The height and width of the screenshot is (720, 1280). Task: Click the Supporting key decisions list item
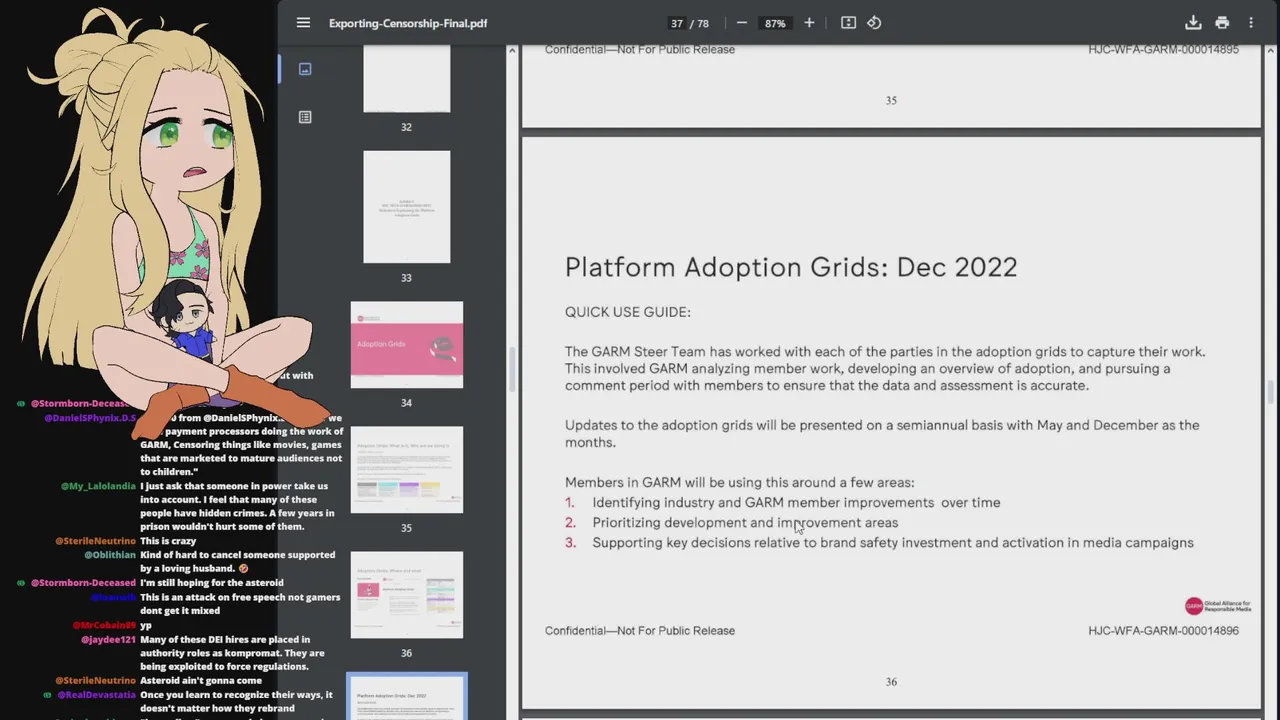point(893,543)
